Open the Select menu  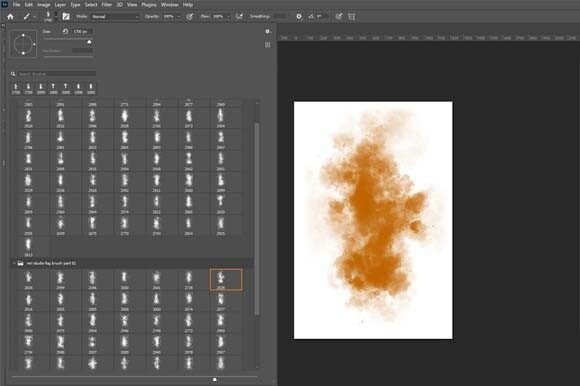click(x=91, y=5)
